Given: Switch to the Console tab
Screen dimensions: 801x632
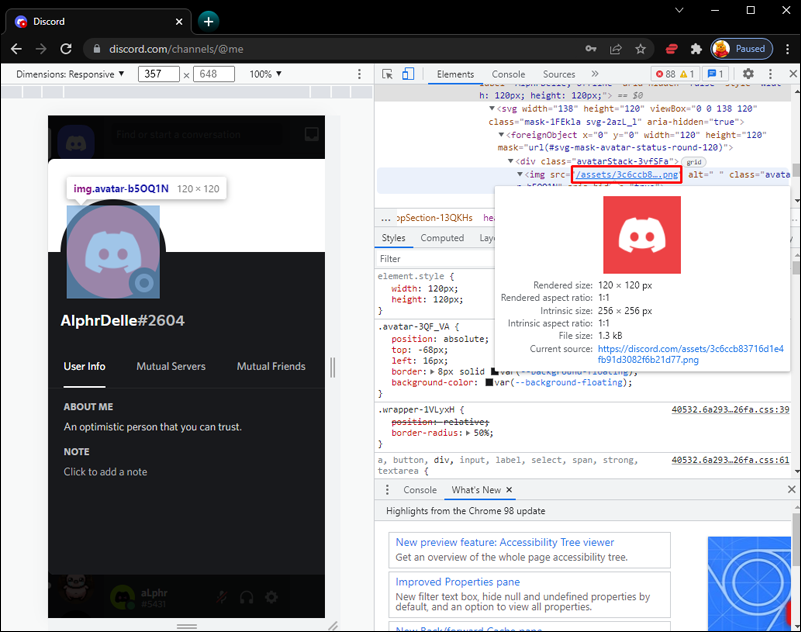Looking at the screenshot, I should [508, 74].
